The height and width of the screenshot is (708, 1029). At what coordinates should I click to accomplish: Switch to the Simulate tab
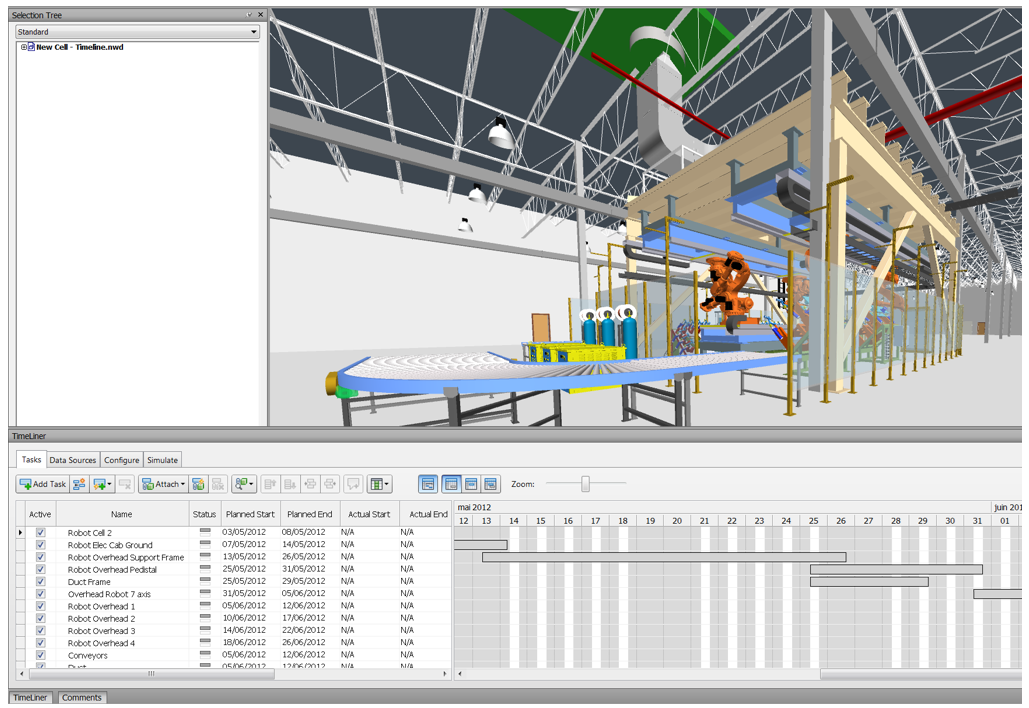point(161,460)
